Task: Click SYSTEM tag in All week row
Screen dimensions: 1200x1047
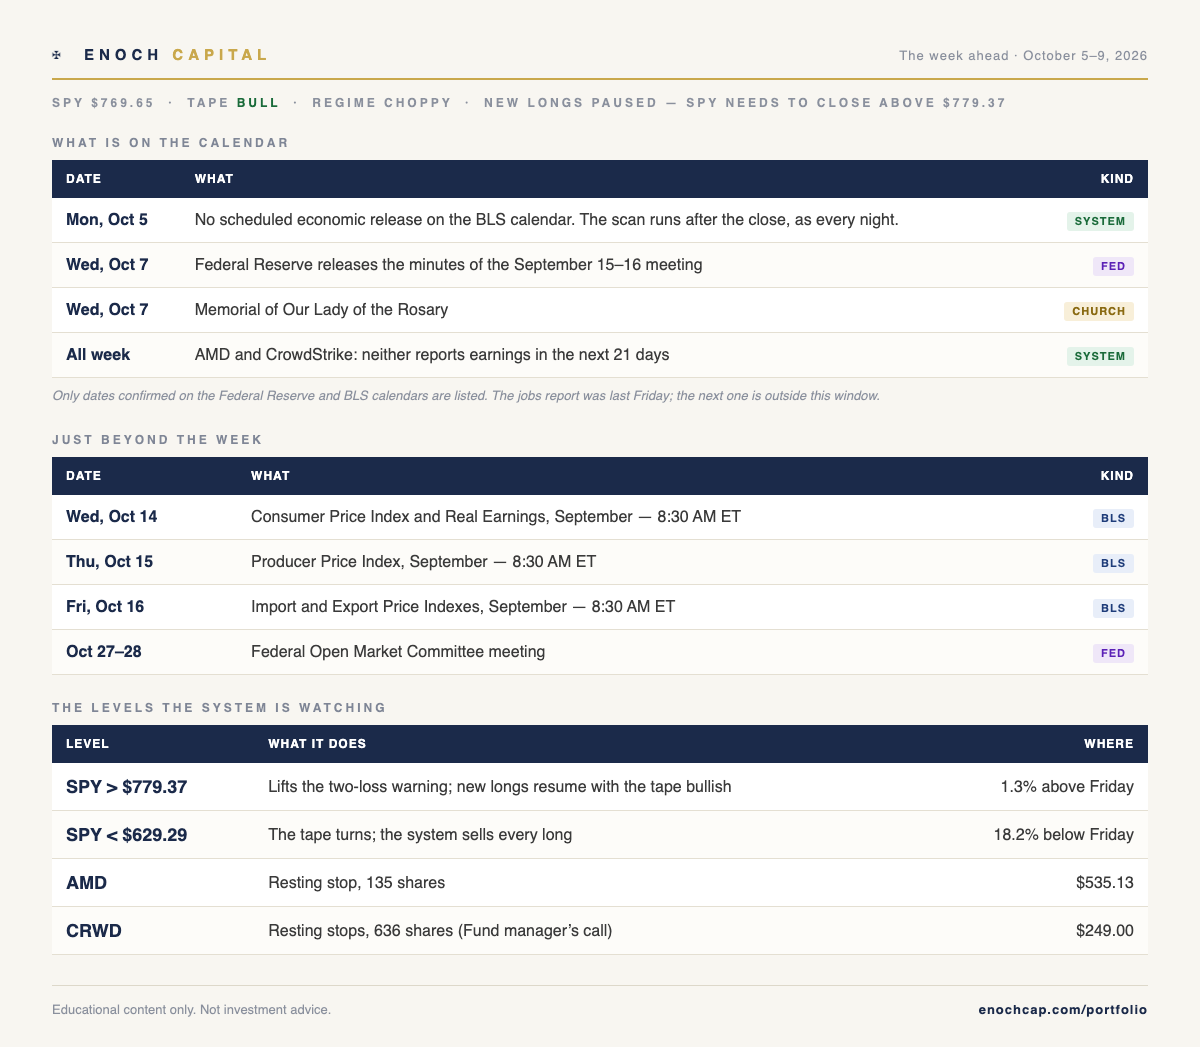Action: pyautogui.click(x=1100, y=356)
